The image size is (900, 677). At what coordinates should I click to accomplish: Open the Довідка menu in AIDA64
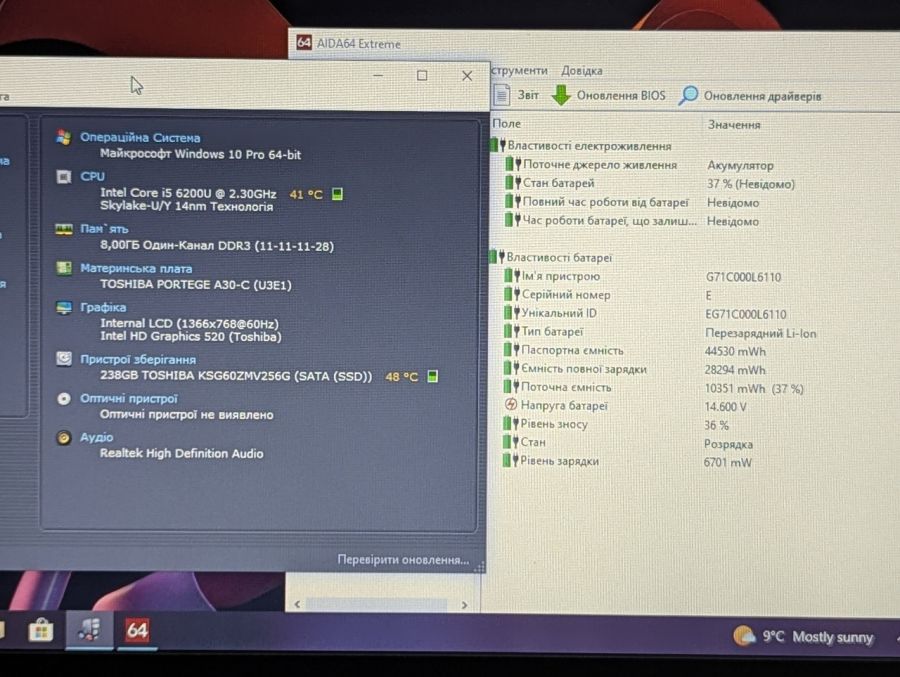tap(581, 71)
